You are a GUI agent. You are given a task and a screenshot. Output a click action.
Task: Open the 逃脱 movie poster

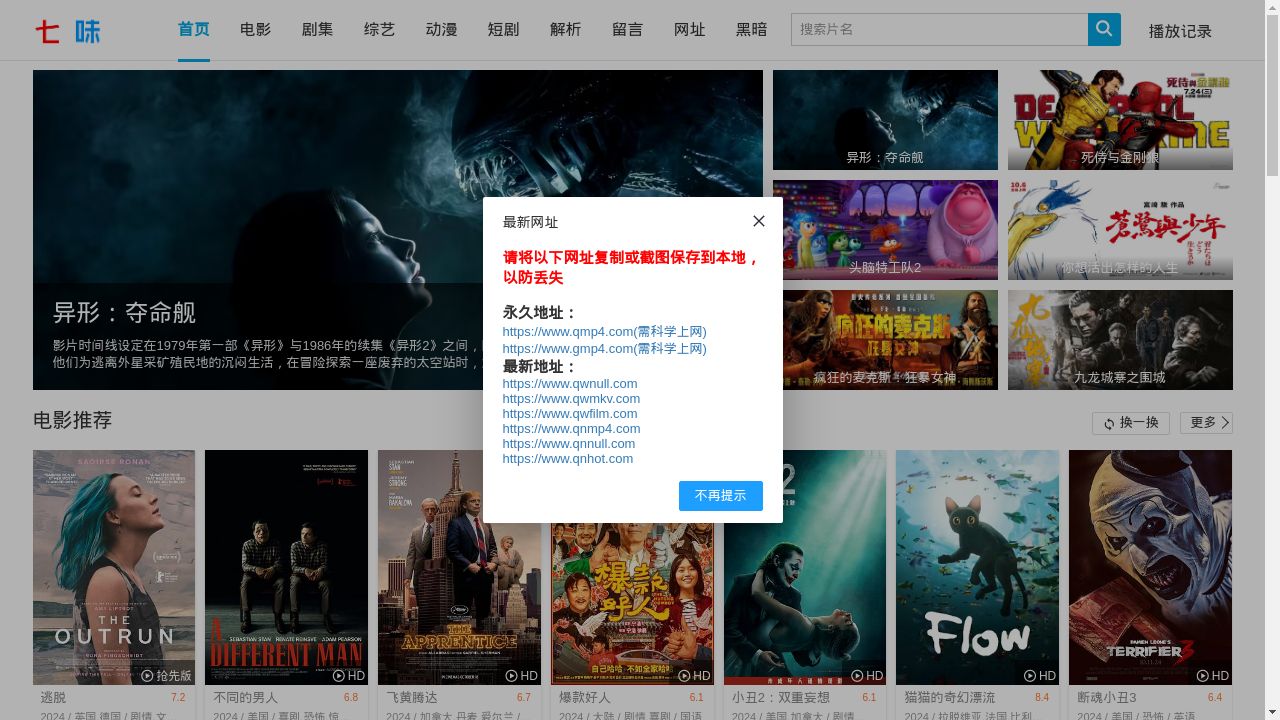coord(114,567)
